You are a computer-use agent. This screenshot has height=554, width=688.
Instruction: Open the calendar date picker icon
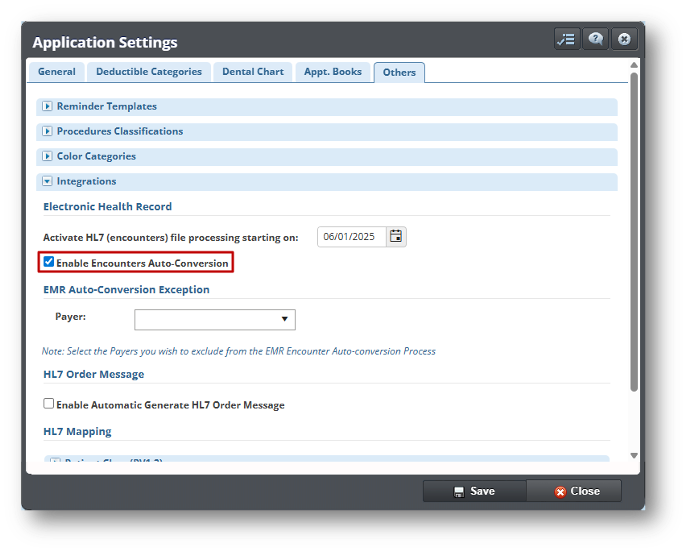[x=396, y=237]
